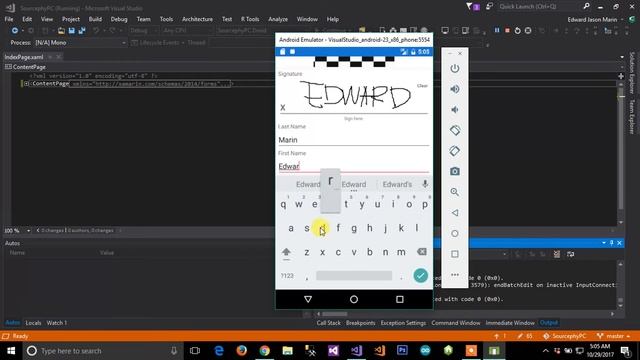Tap the keyboard shift key
Viewport: 640px width, 360px height.
(x=286, y=252)
